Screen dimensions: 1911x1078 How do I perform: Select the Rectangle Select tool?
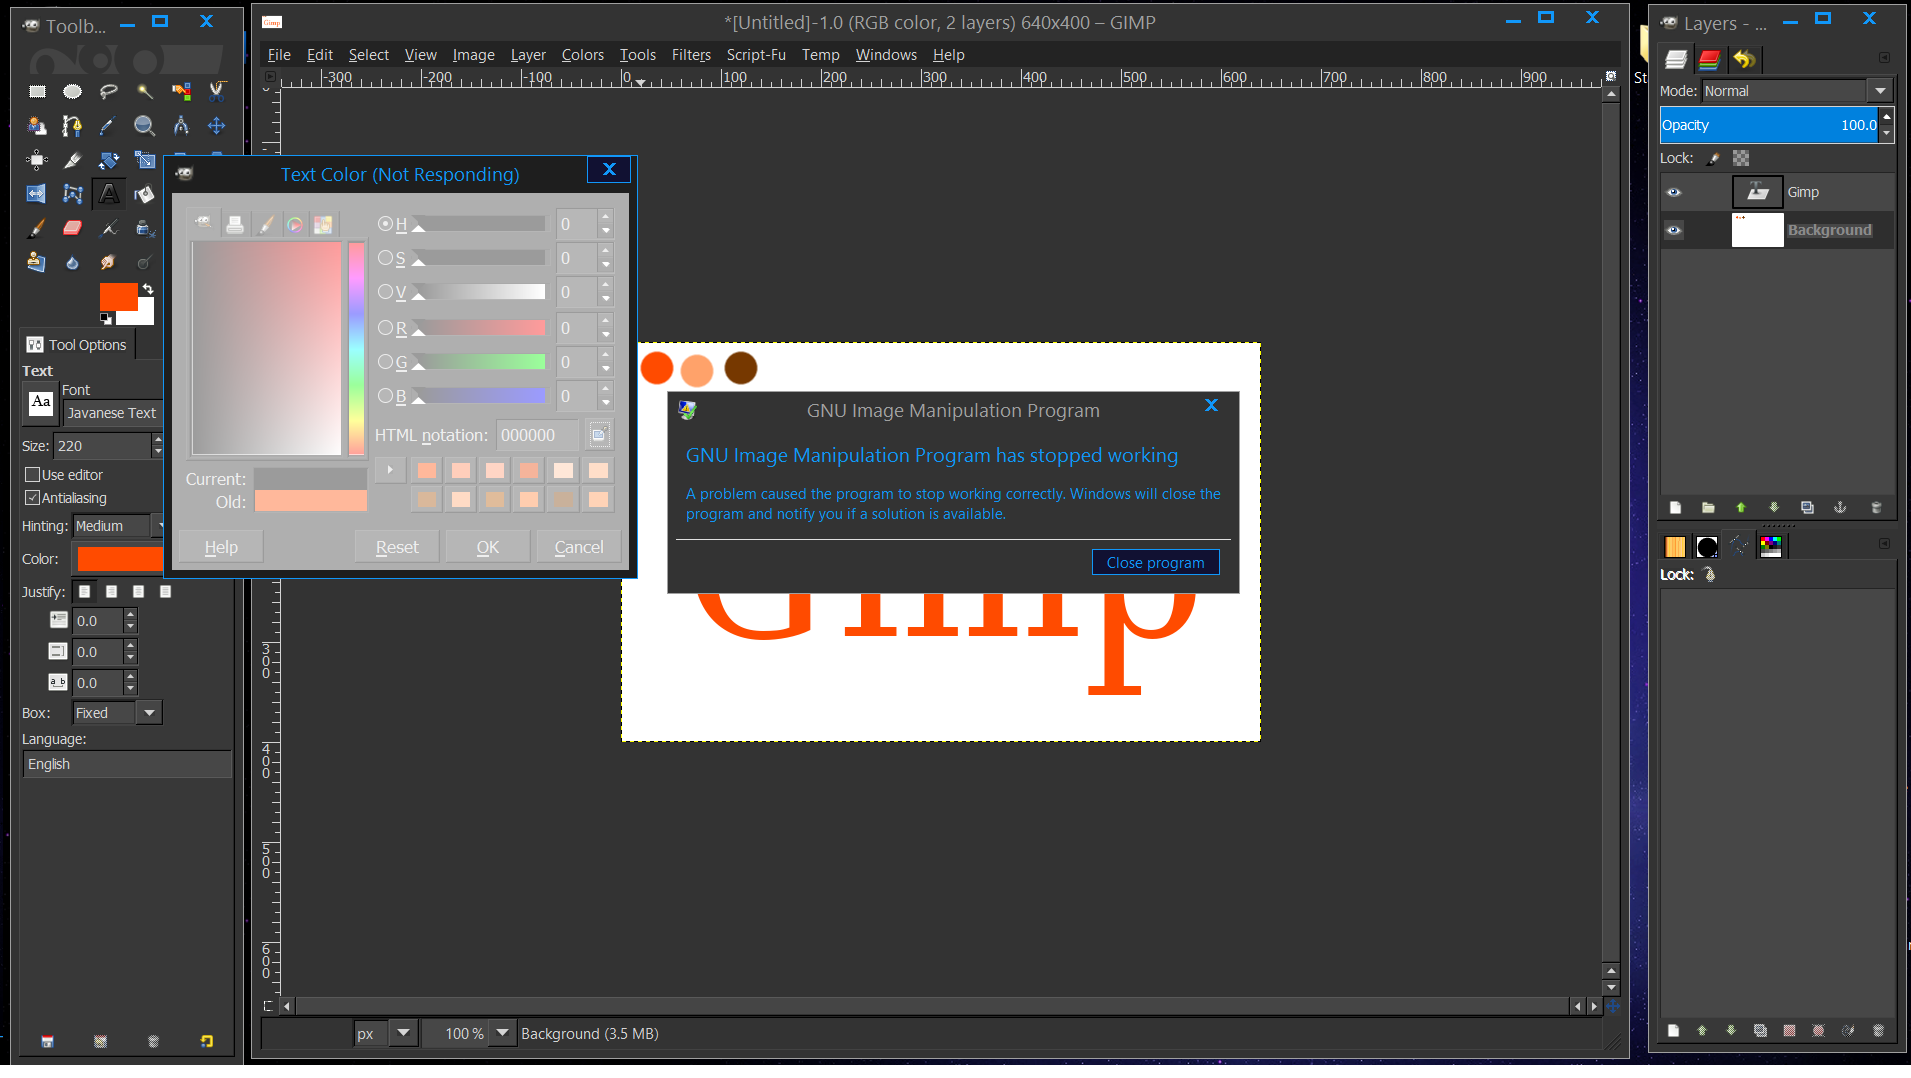(x=37, y=92)
